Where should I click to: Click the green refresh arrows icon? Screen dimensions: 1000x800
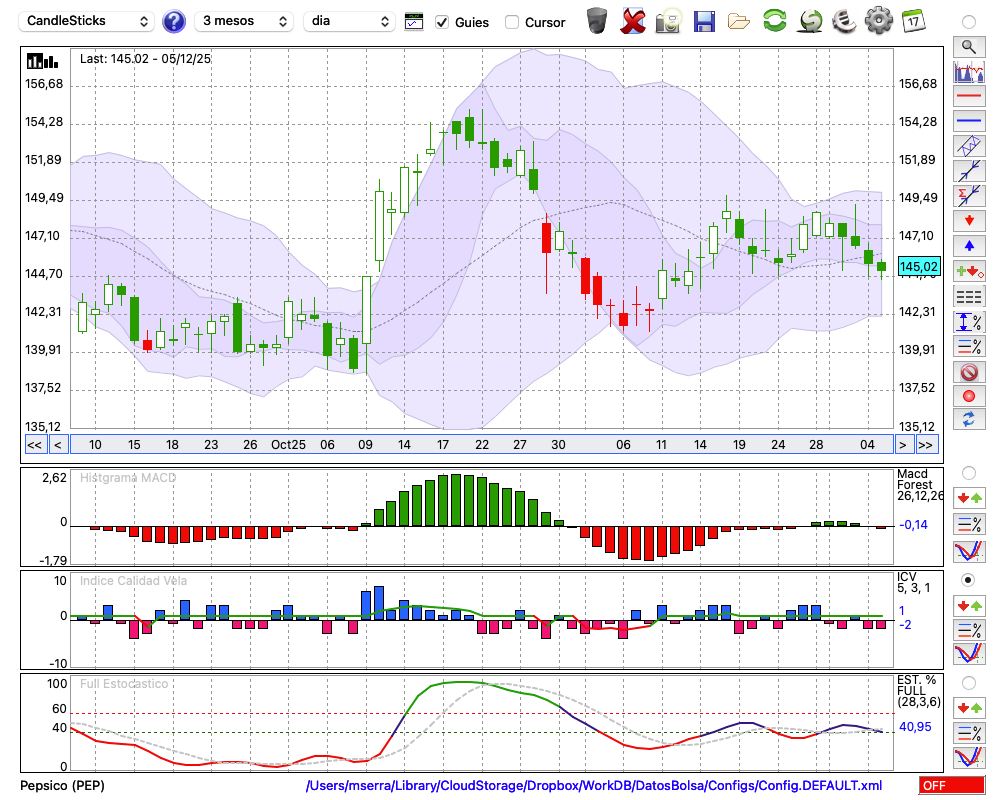tap(774, 21)
